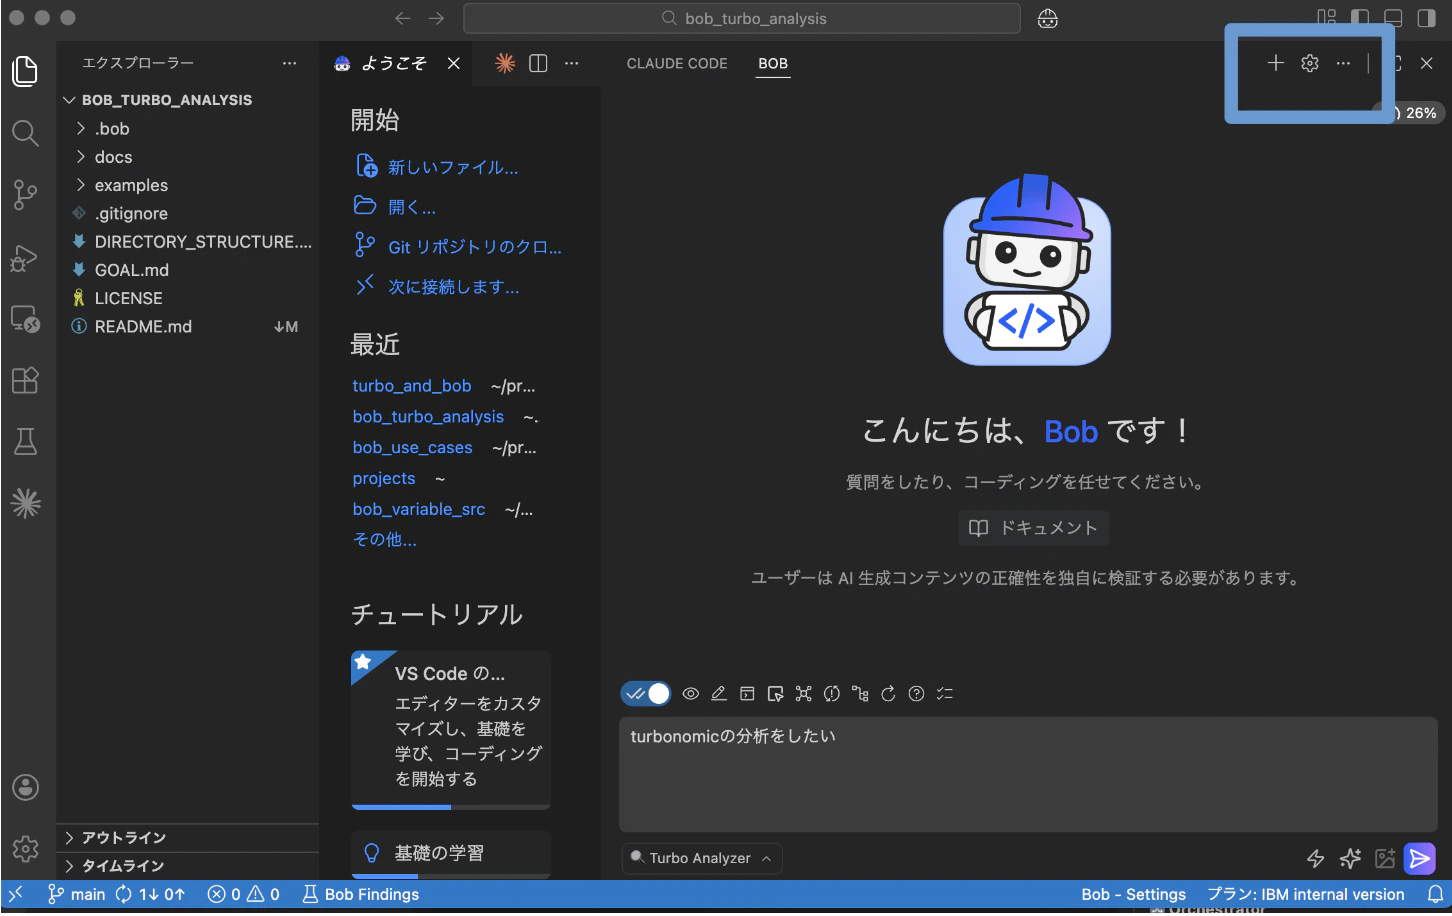Switch to the CLAUDE CODE tab
This screenshot has height=916, width=1452.
click(x=677, y=63)
